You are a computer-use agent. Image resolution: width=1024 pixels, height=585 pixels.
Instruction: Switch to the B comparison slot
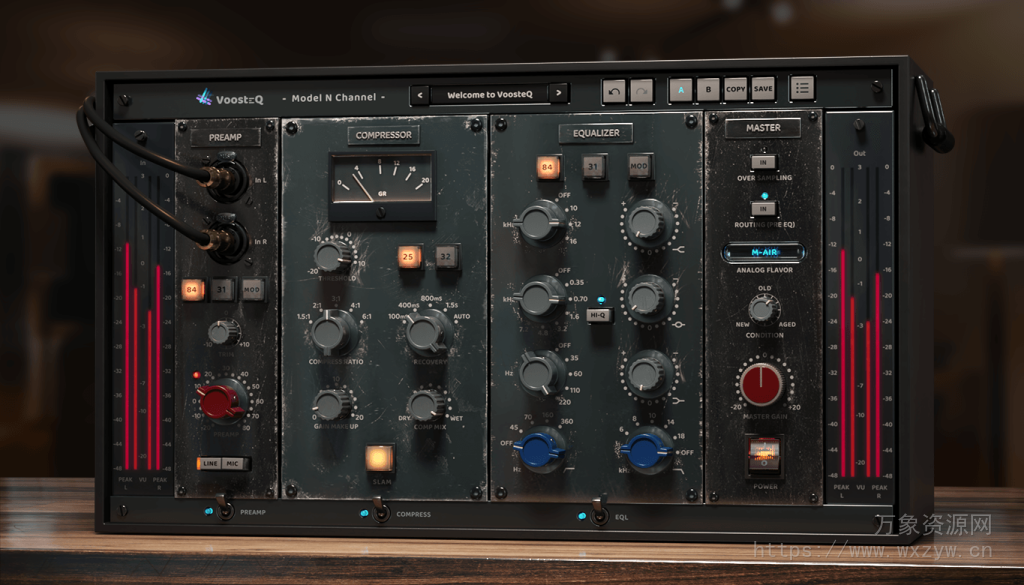pos(707,89)
